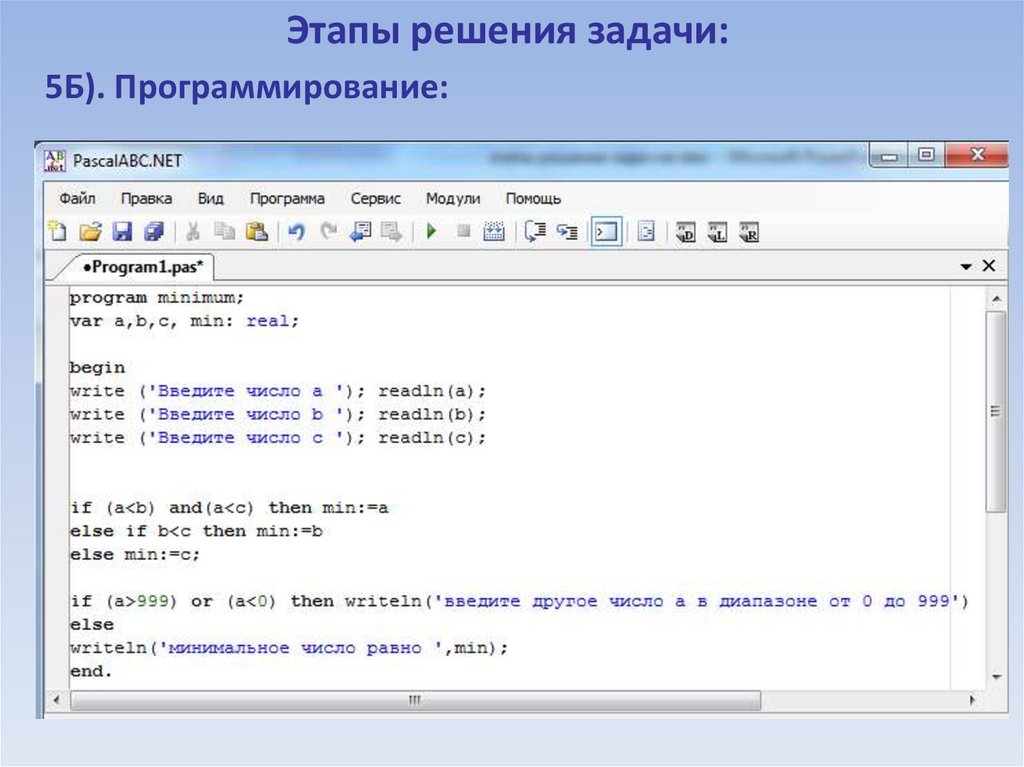Click the line 'else min:=c;'

coord(135,555)
